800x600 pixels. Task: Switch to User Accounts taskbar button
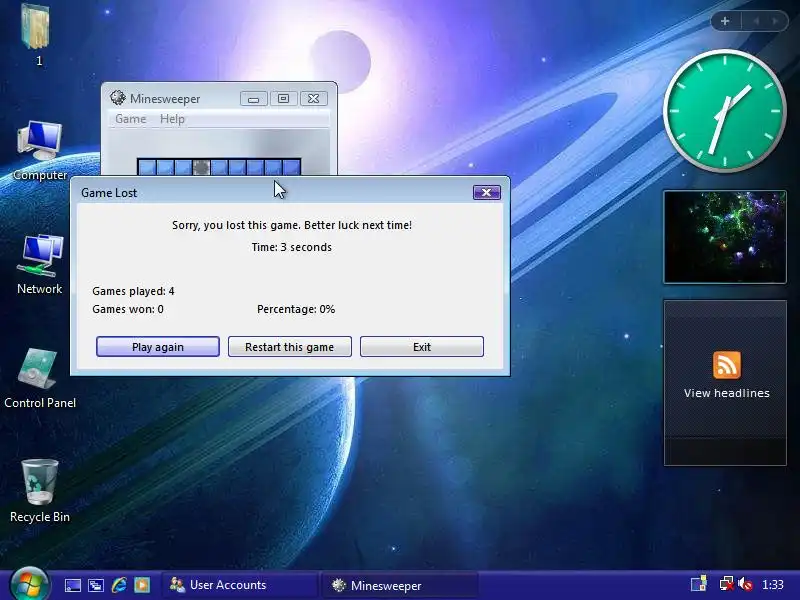(x=240, y=585)
